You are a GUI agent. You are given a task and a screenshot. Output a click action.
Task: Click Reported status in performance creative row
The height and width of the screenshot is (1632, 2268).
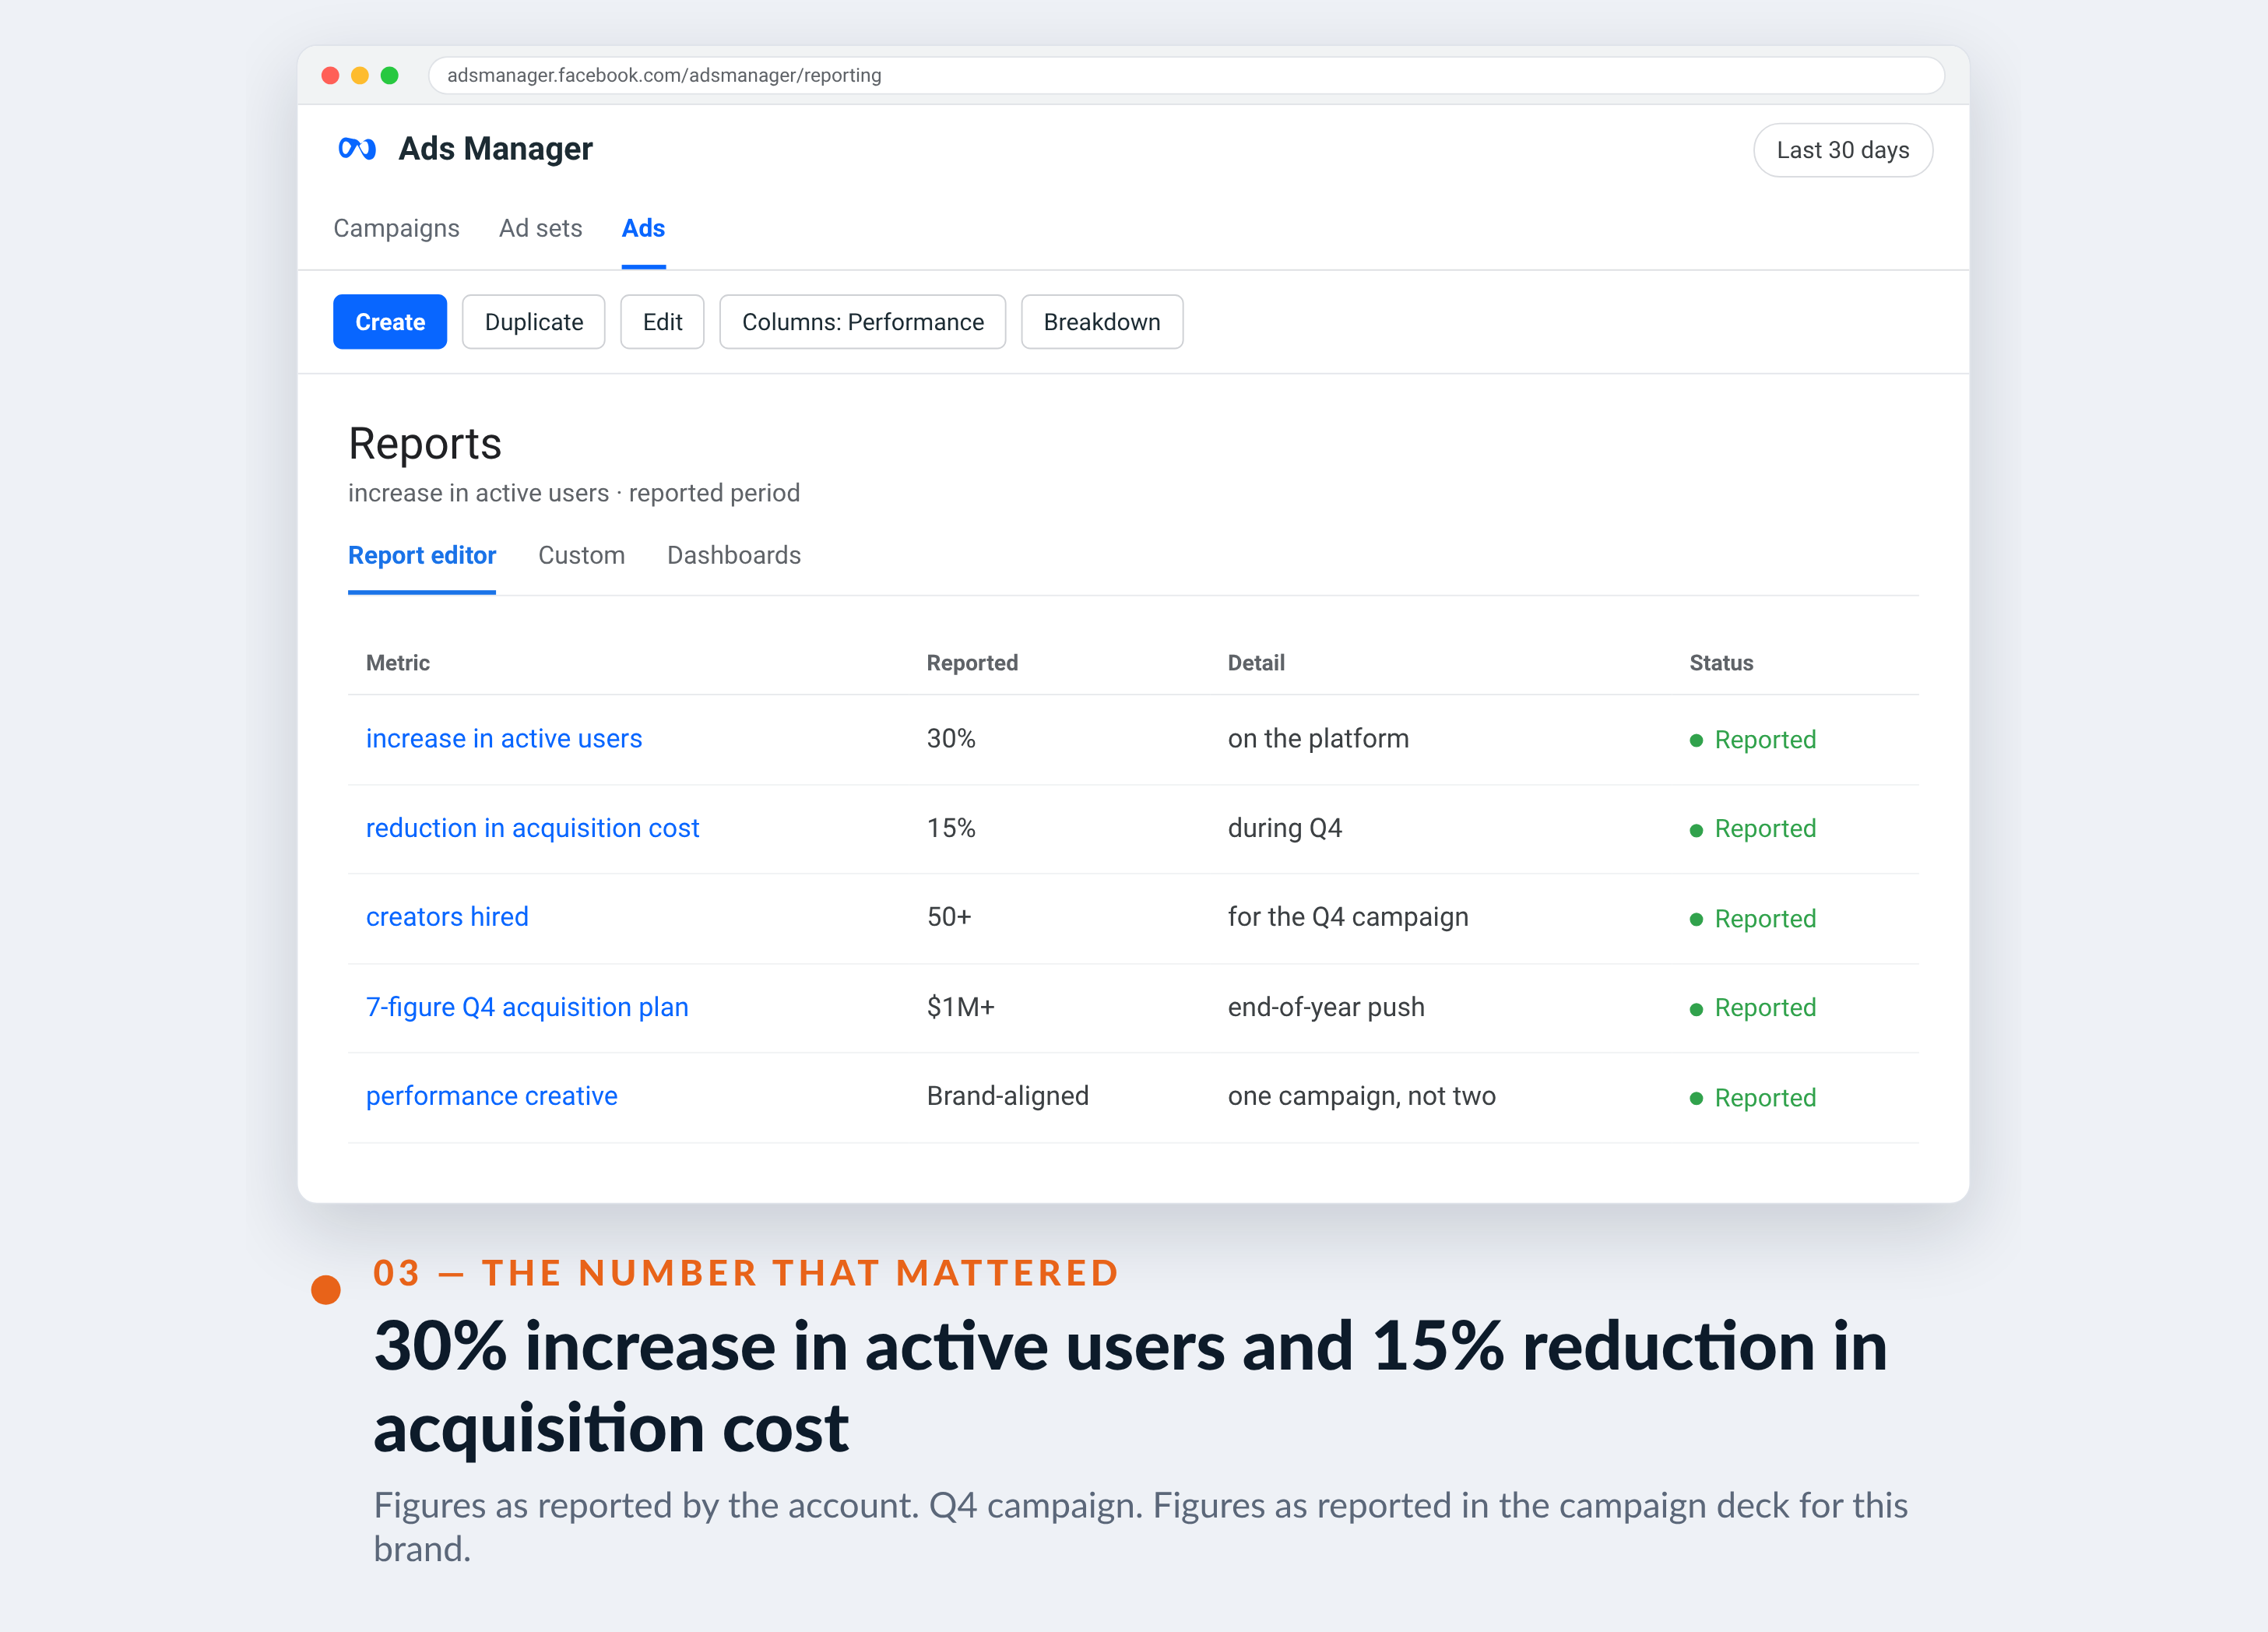click(1754, 1098)
